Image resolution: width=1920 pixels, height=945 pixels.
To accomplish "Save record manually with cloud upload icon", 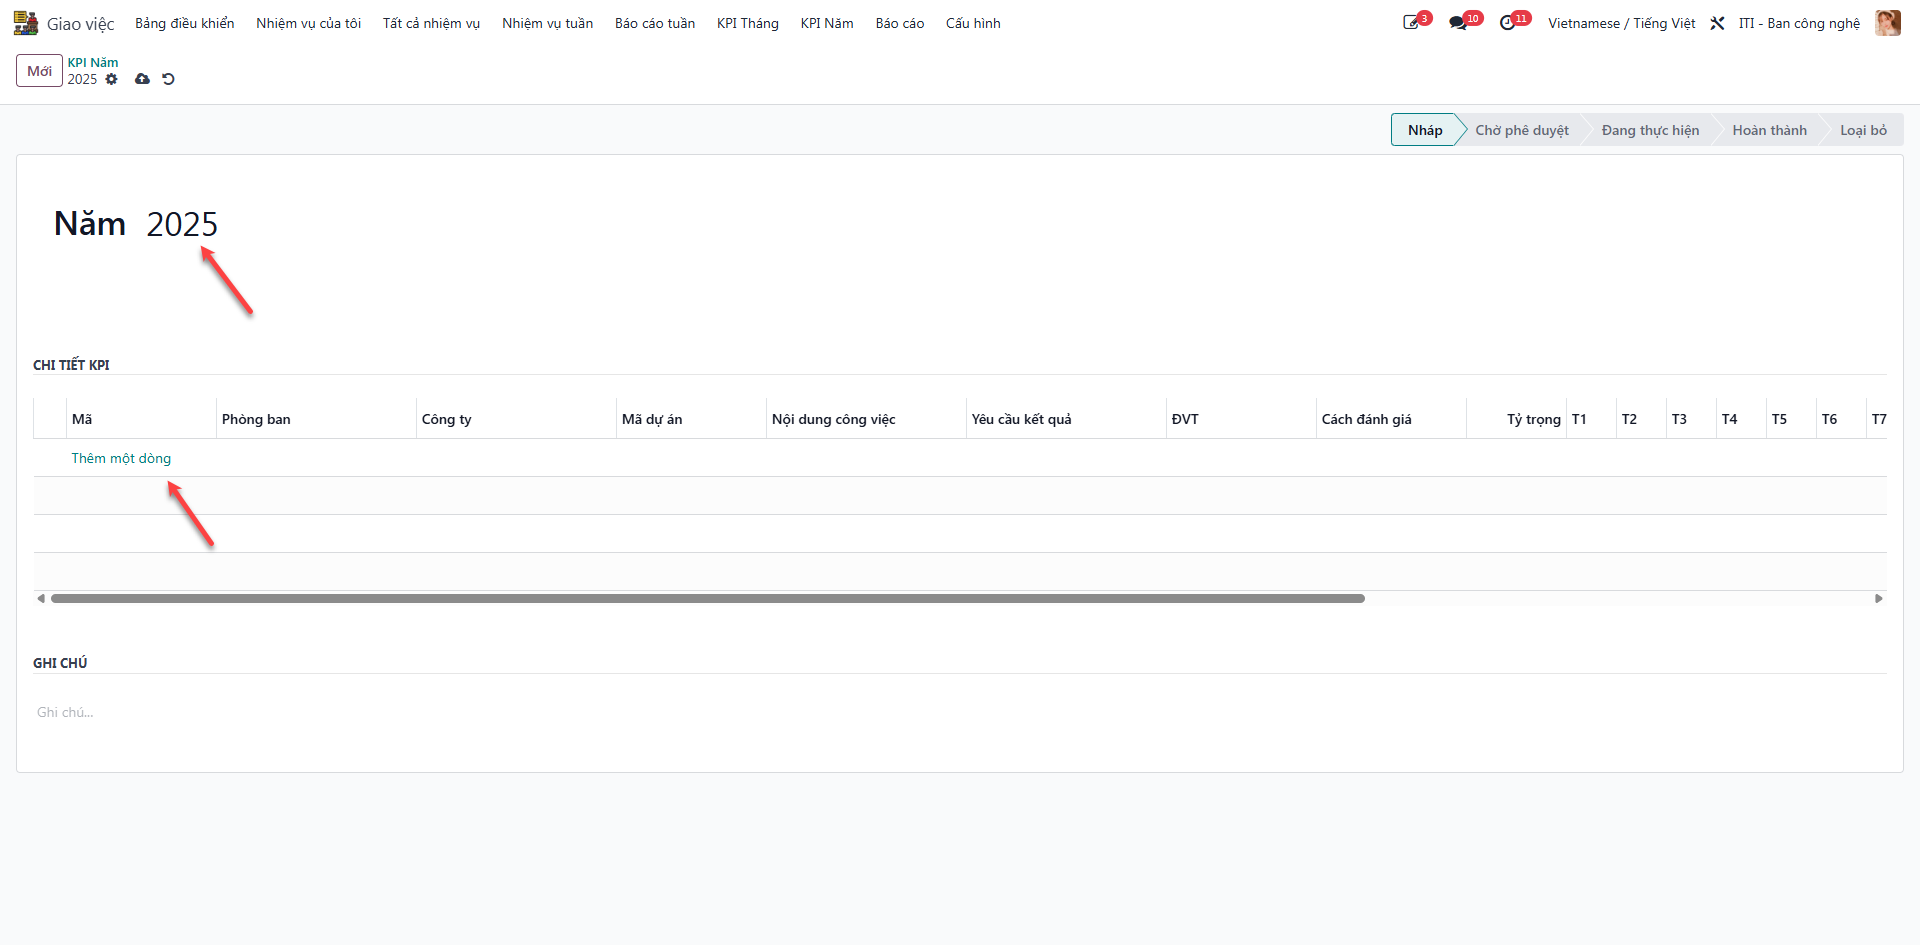I will click(x=142, y=79).
